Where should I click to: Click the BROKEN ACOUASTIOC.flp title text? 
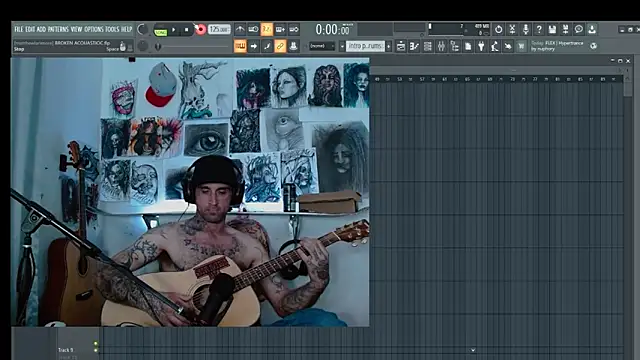click(x=82, y=43)
